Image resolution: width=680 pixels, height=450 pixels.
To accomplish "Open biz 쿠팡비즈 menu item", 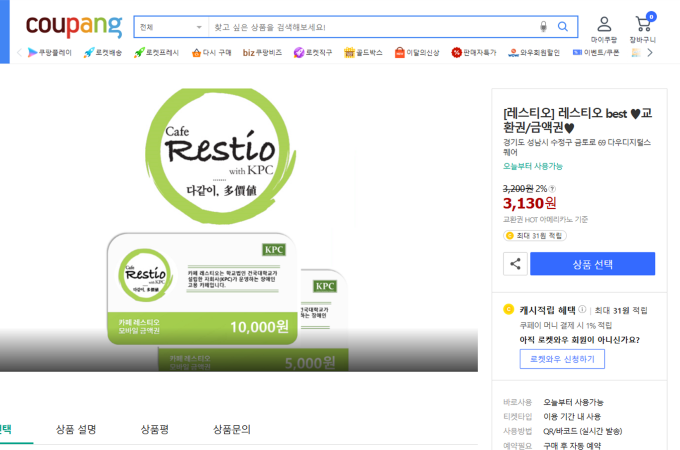I will pos(262,52).
